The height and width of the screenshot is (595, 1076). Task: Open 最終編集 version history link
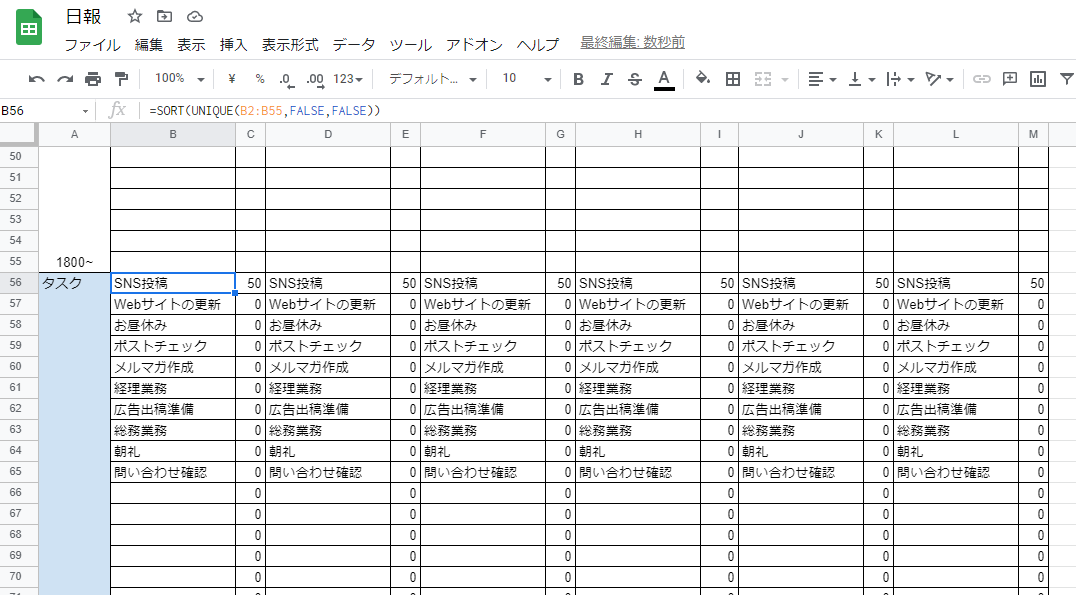(x=633, y=43)
